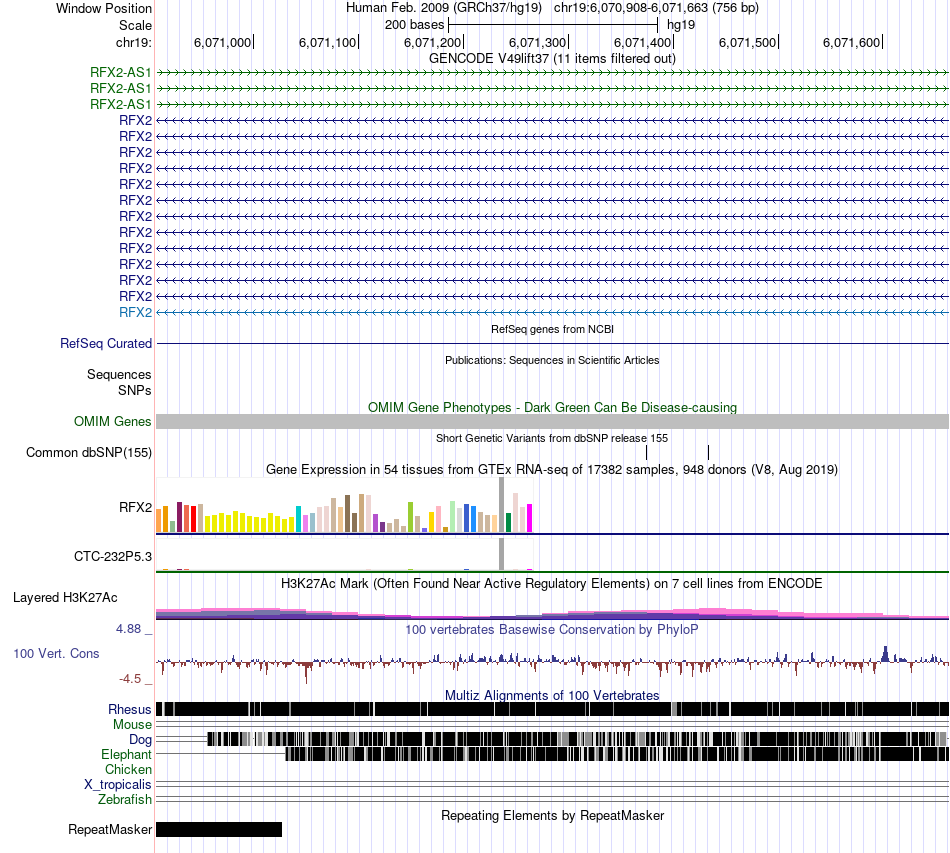The height and width of the screenshot is (853, 950).
Task: Click the Mouse alignment label
Action: coord(132,725)
